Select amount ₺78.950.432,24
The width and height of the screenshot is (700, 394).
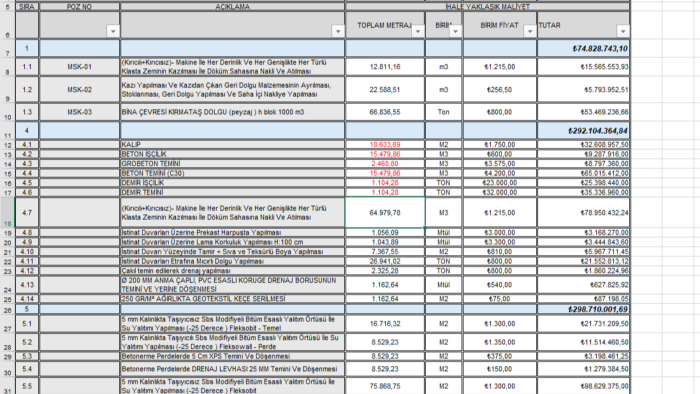click(583, 212)
